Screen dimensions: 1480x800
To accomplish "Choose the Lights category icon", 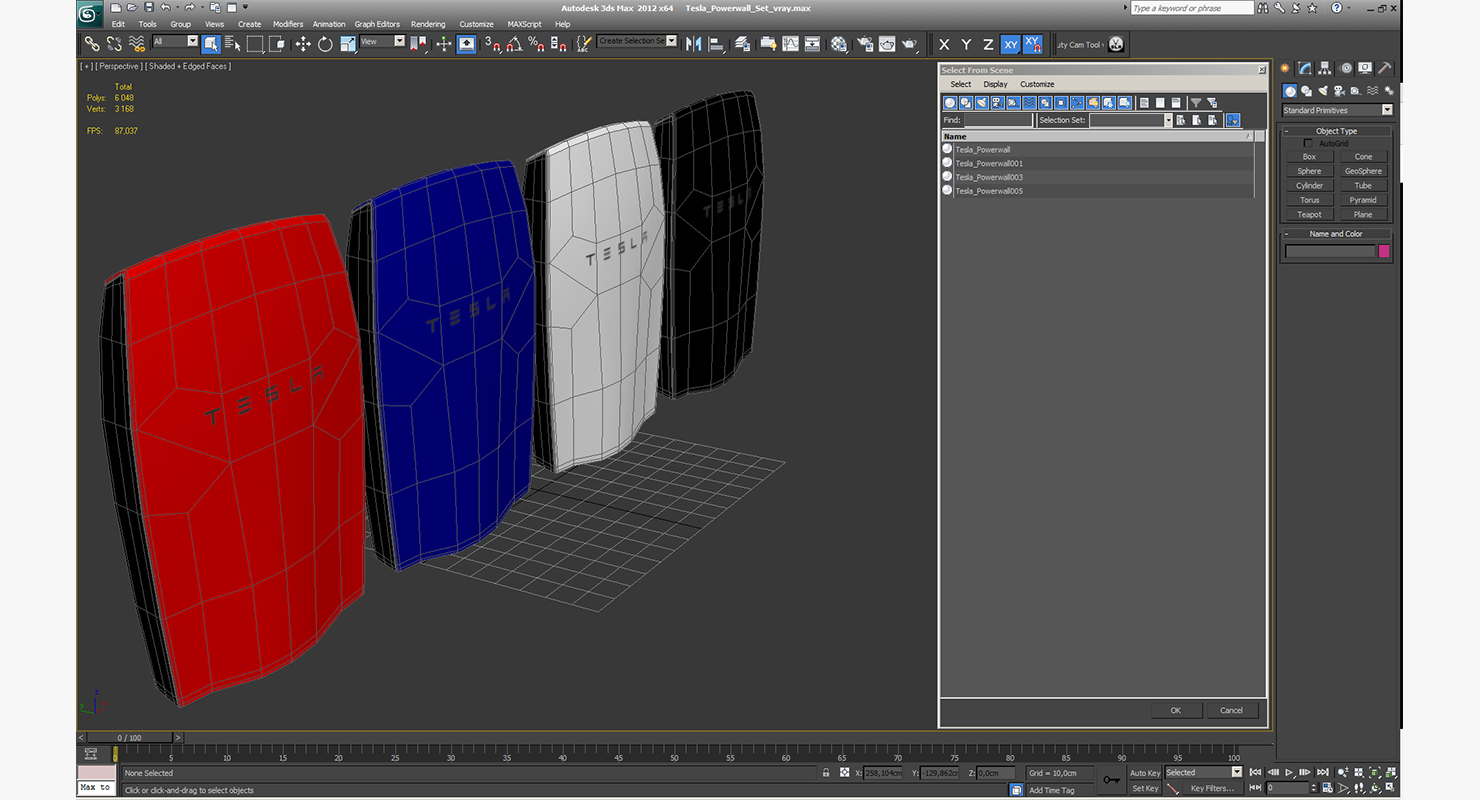I will click(x=1323, y=90).
